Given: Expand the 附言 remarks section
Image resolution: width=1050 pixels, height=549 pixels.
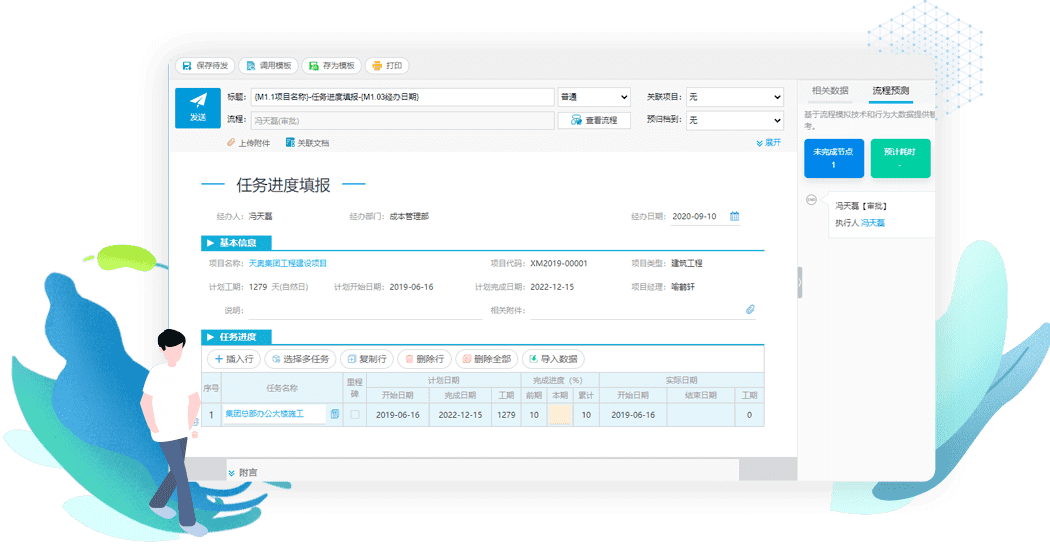Looking at the screenshot, I should [x=242, y=473].
